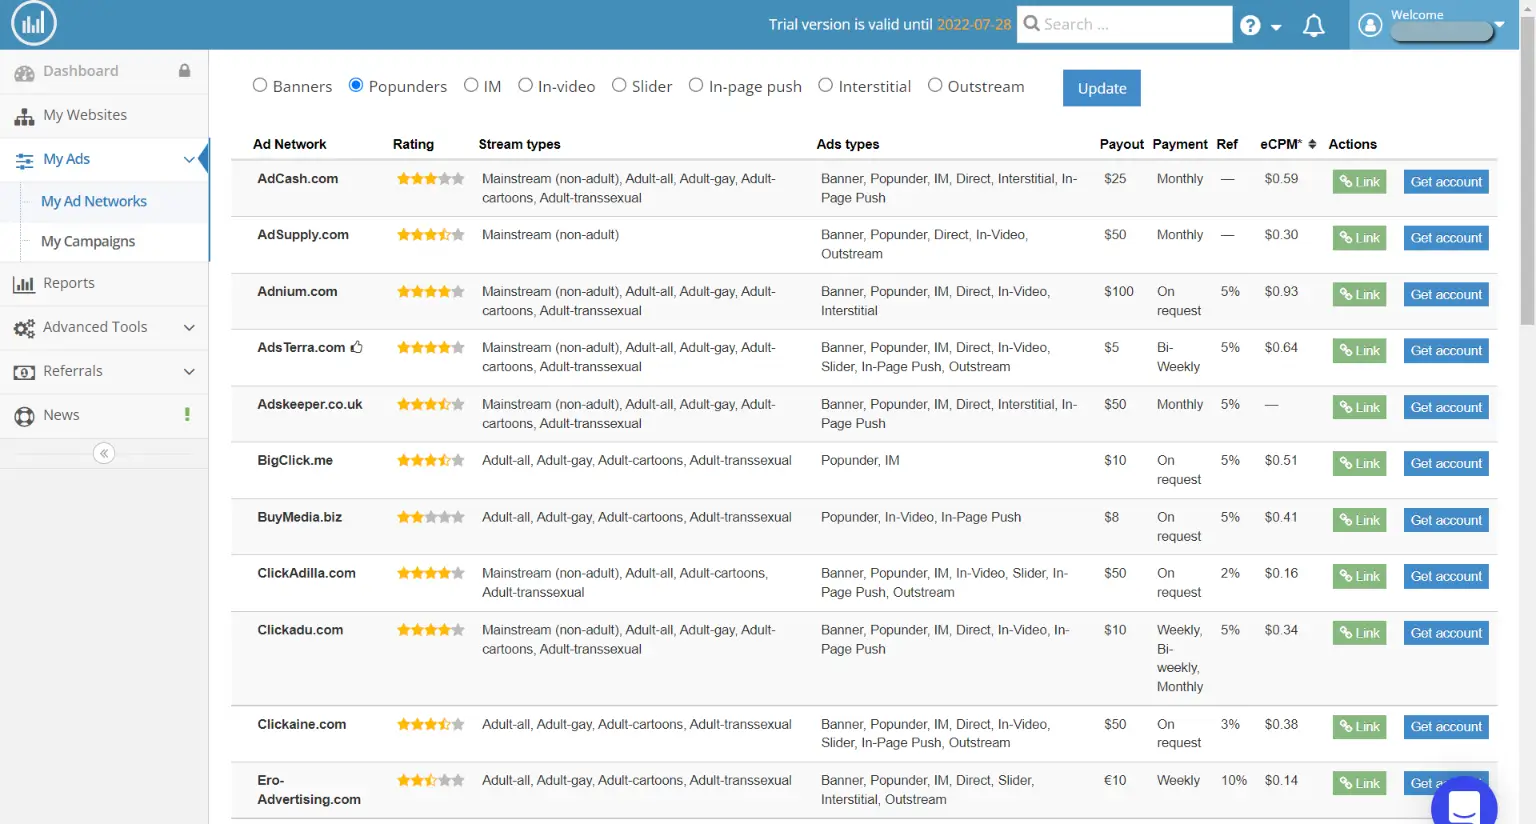The height and width of the screenshot is (824, 1536).
Task: Click Link button for ClickAdilla.com
Action: tap(1360, 577)
